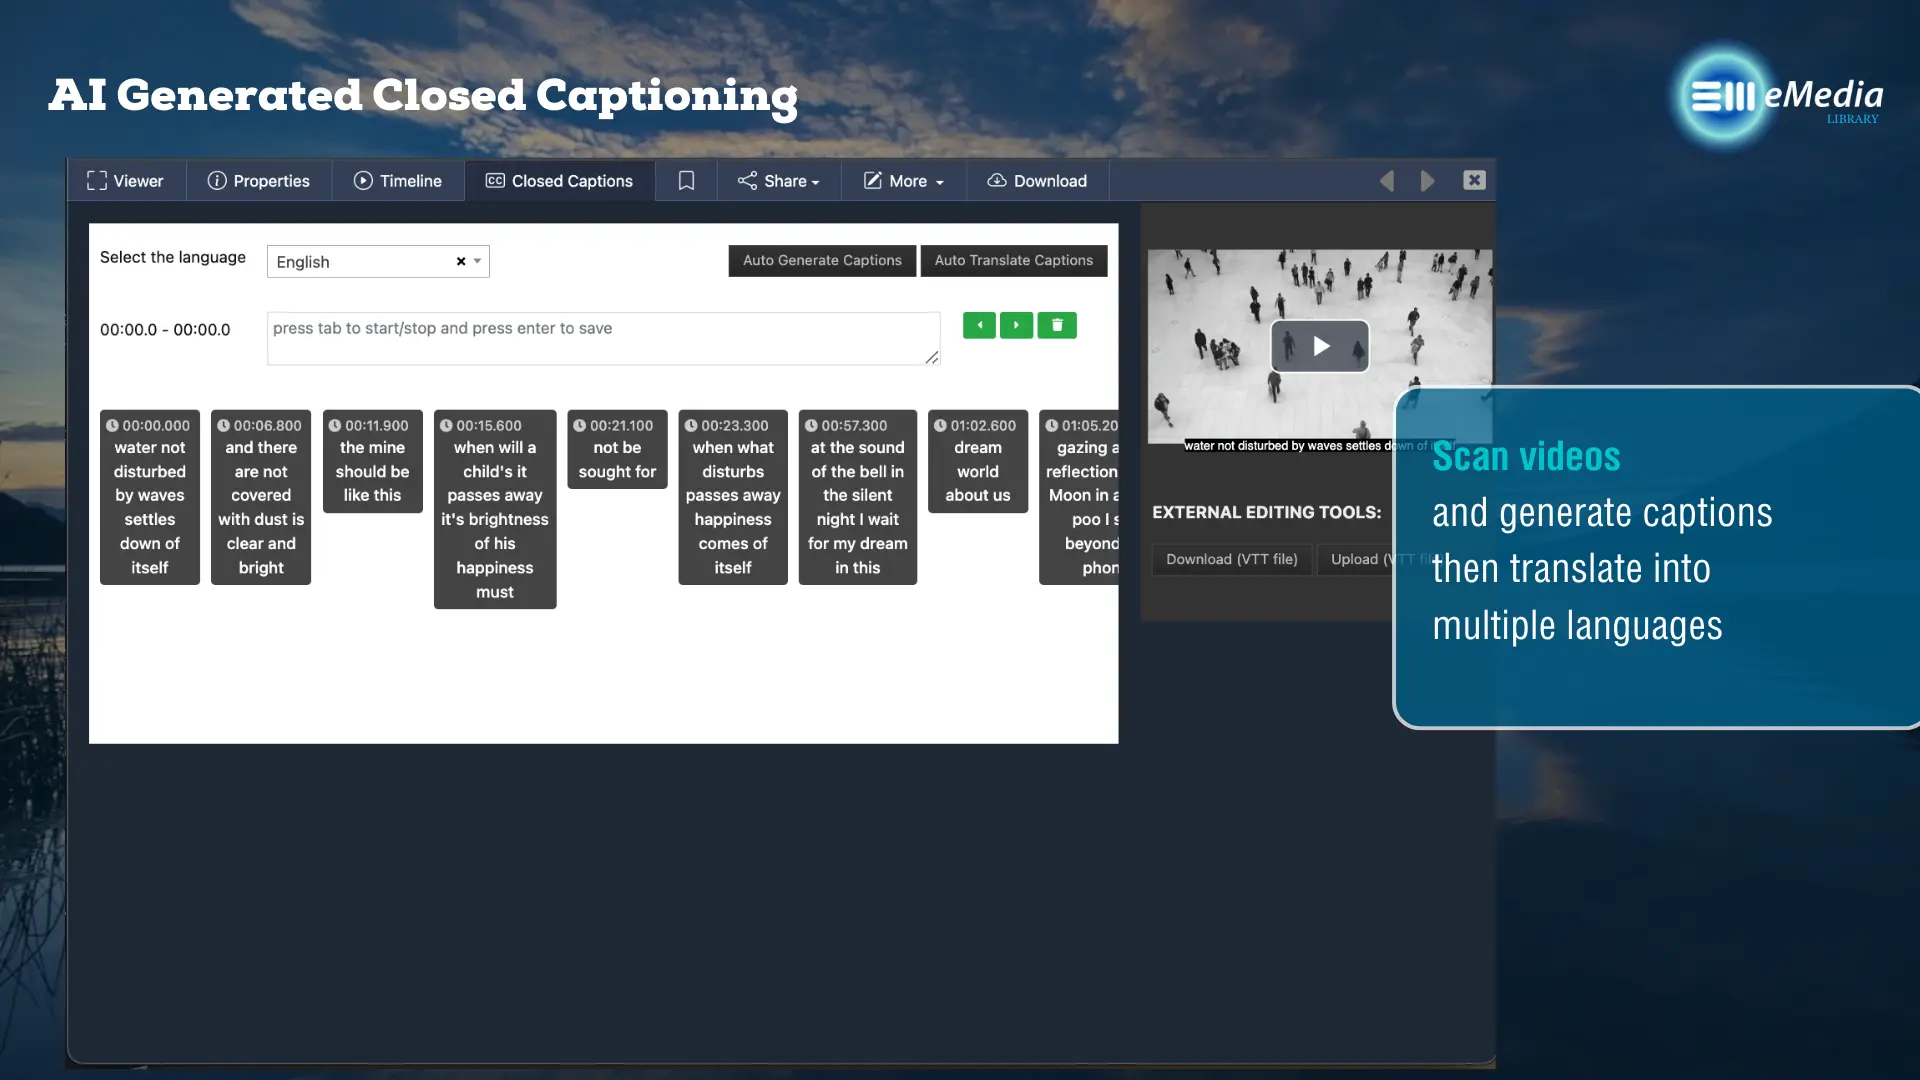Click Download (VTT file) button

tap(1231, 559)
